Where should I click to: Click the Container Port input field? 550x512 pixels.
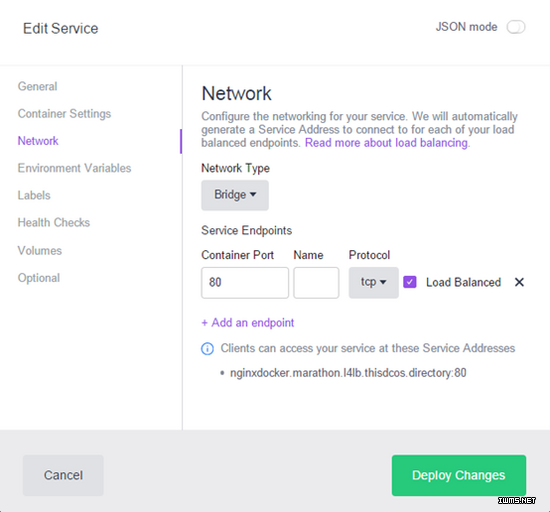245,283
